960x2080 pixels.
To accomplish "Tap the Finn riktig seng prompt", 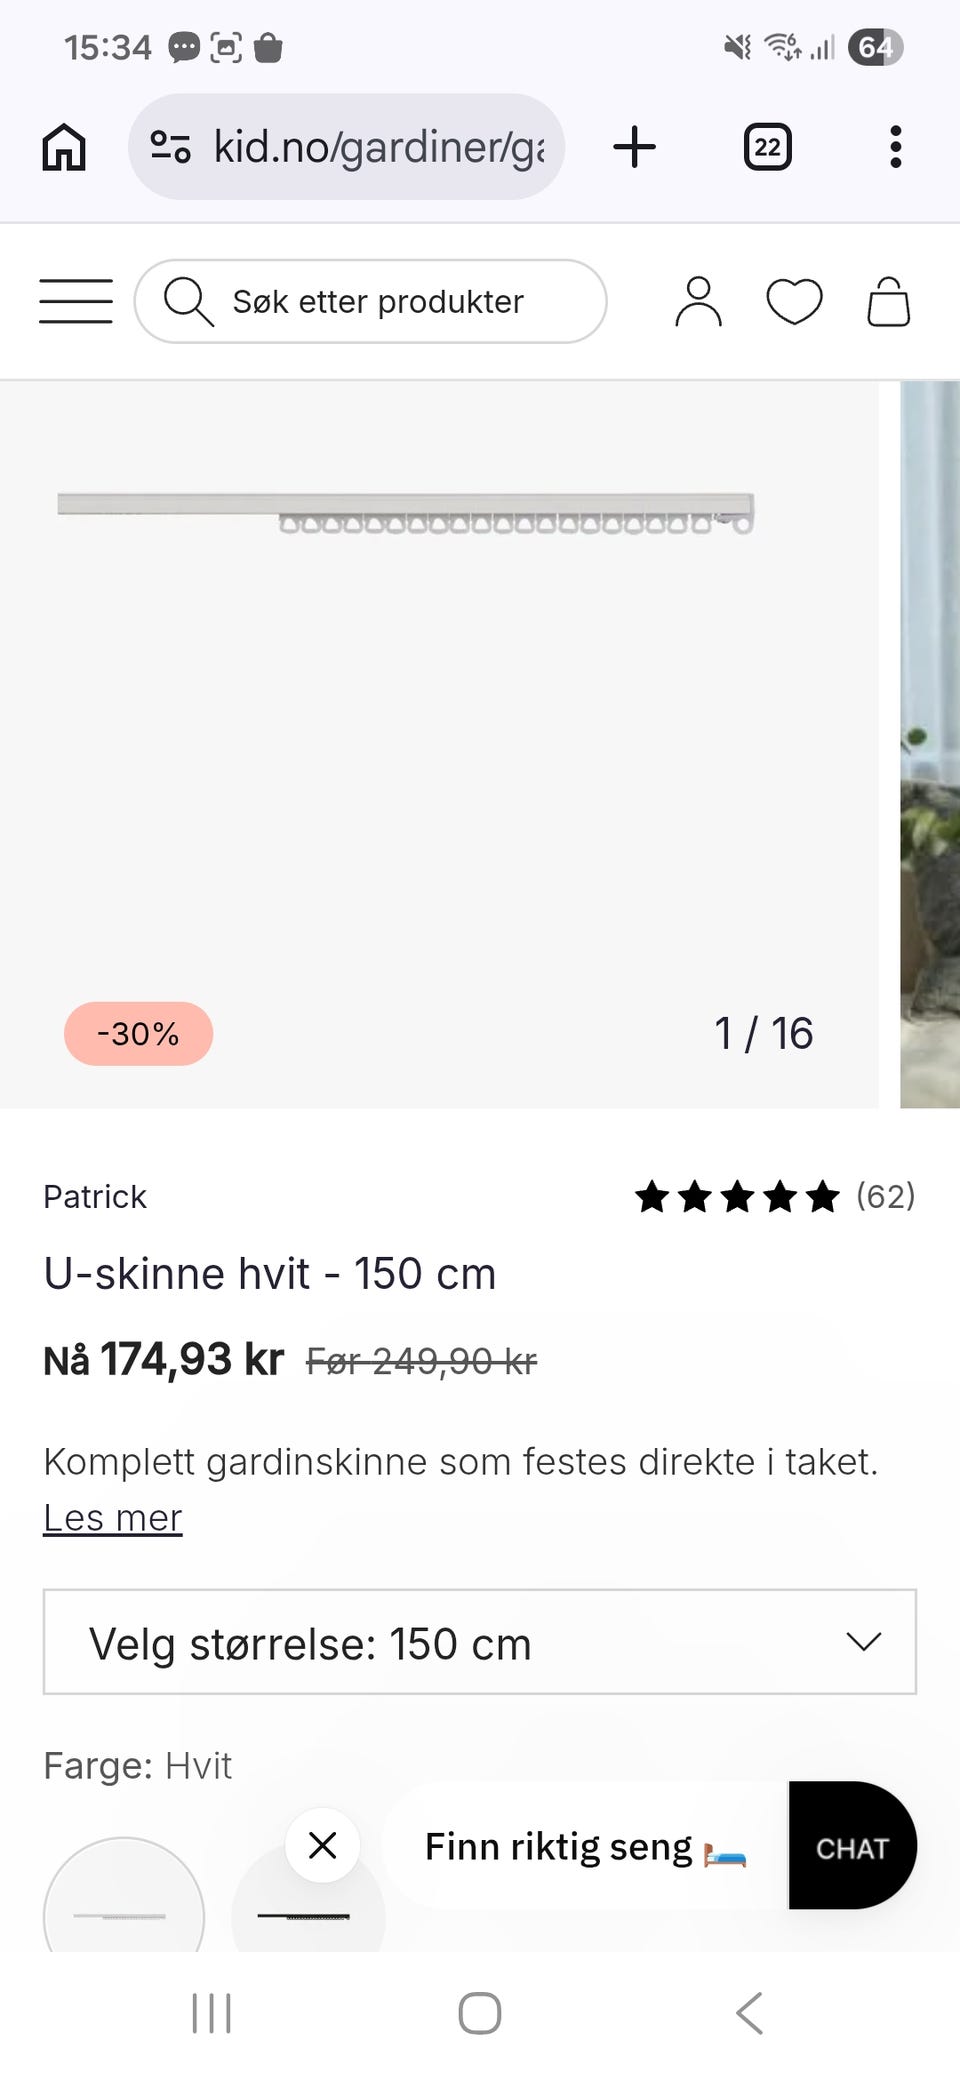I will [x=585, y=1847].
